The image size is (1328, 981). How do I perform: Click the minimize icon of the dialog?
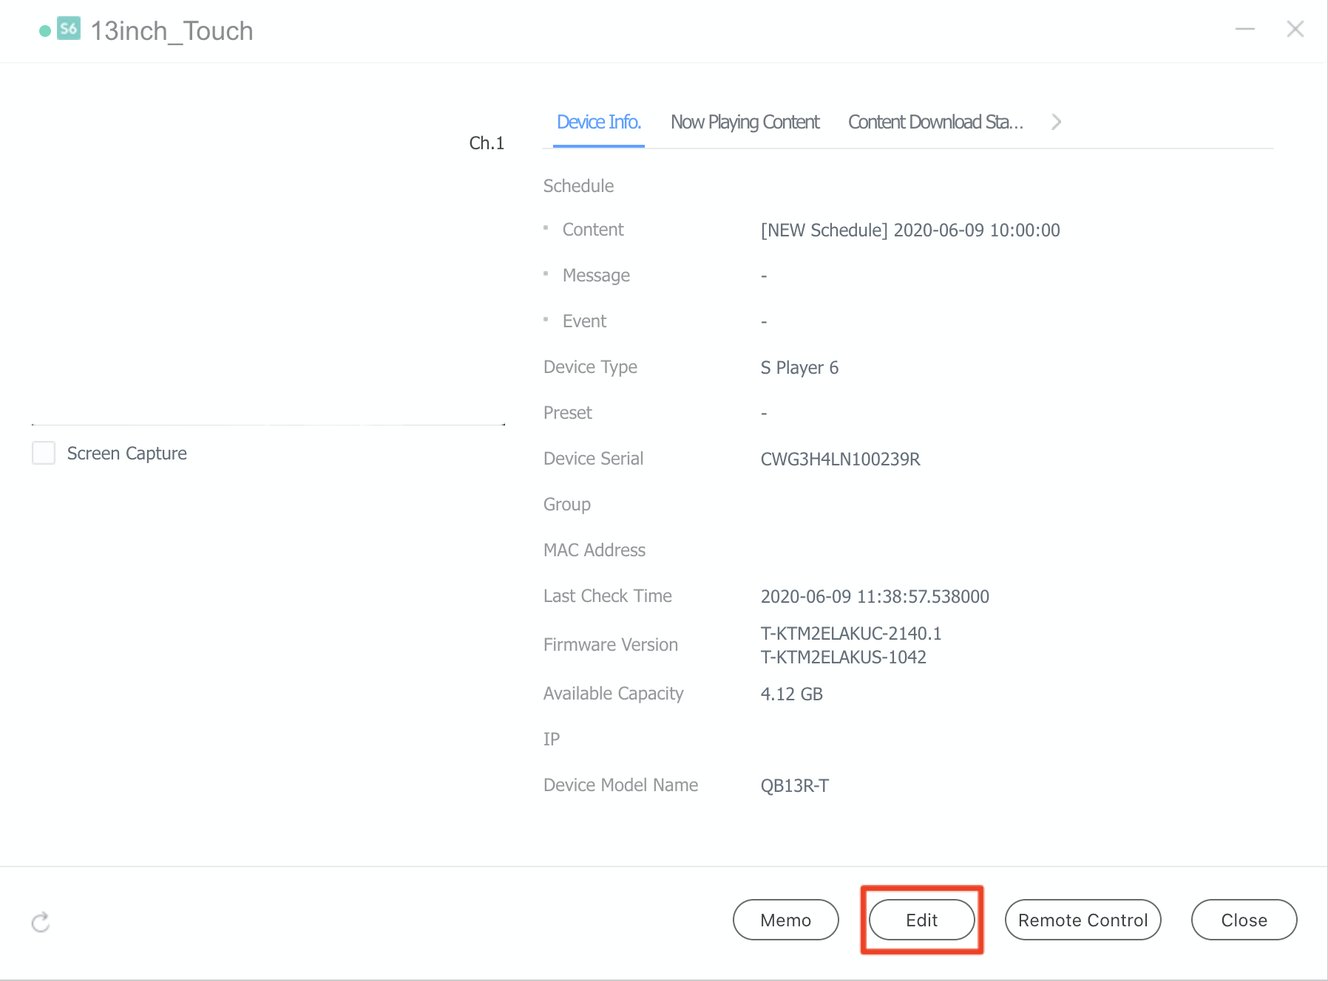click(1245, 29)
